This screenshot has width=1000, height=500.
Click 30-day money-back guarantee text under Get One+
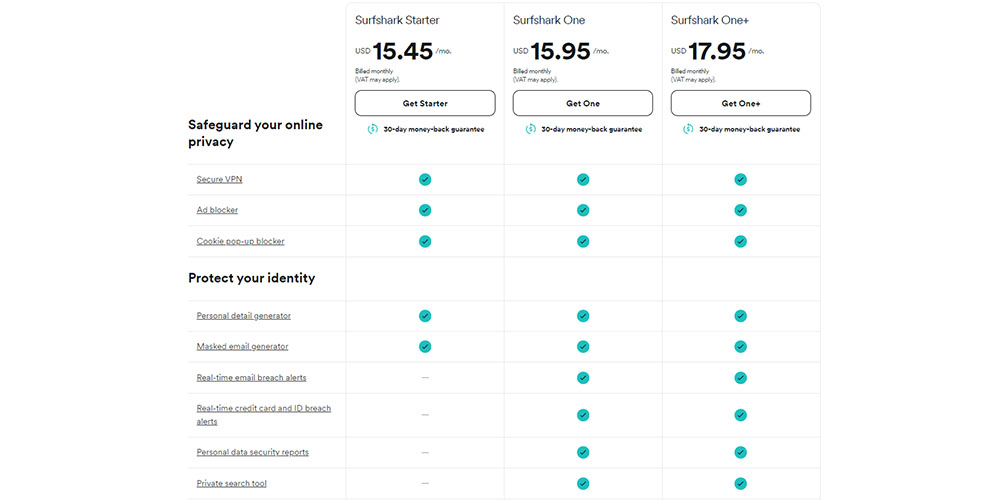tap(749, 129)
